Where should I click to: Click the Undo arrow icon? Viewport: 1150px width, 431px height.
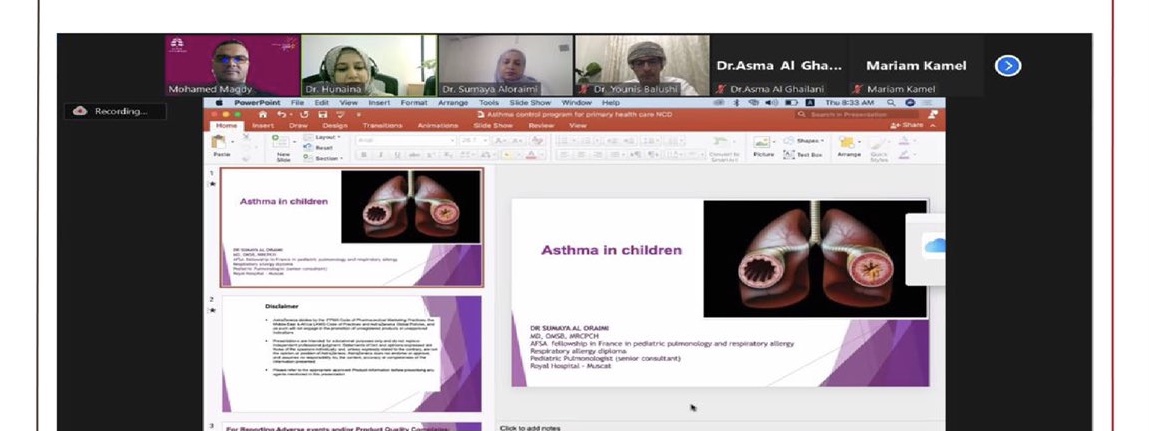(283, 114)
